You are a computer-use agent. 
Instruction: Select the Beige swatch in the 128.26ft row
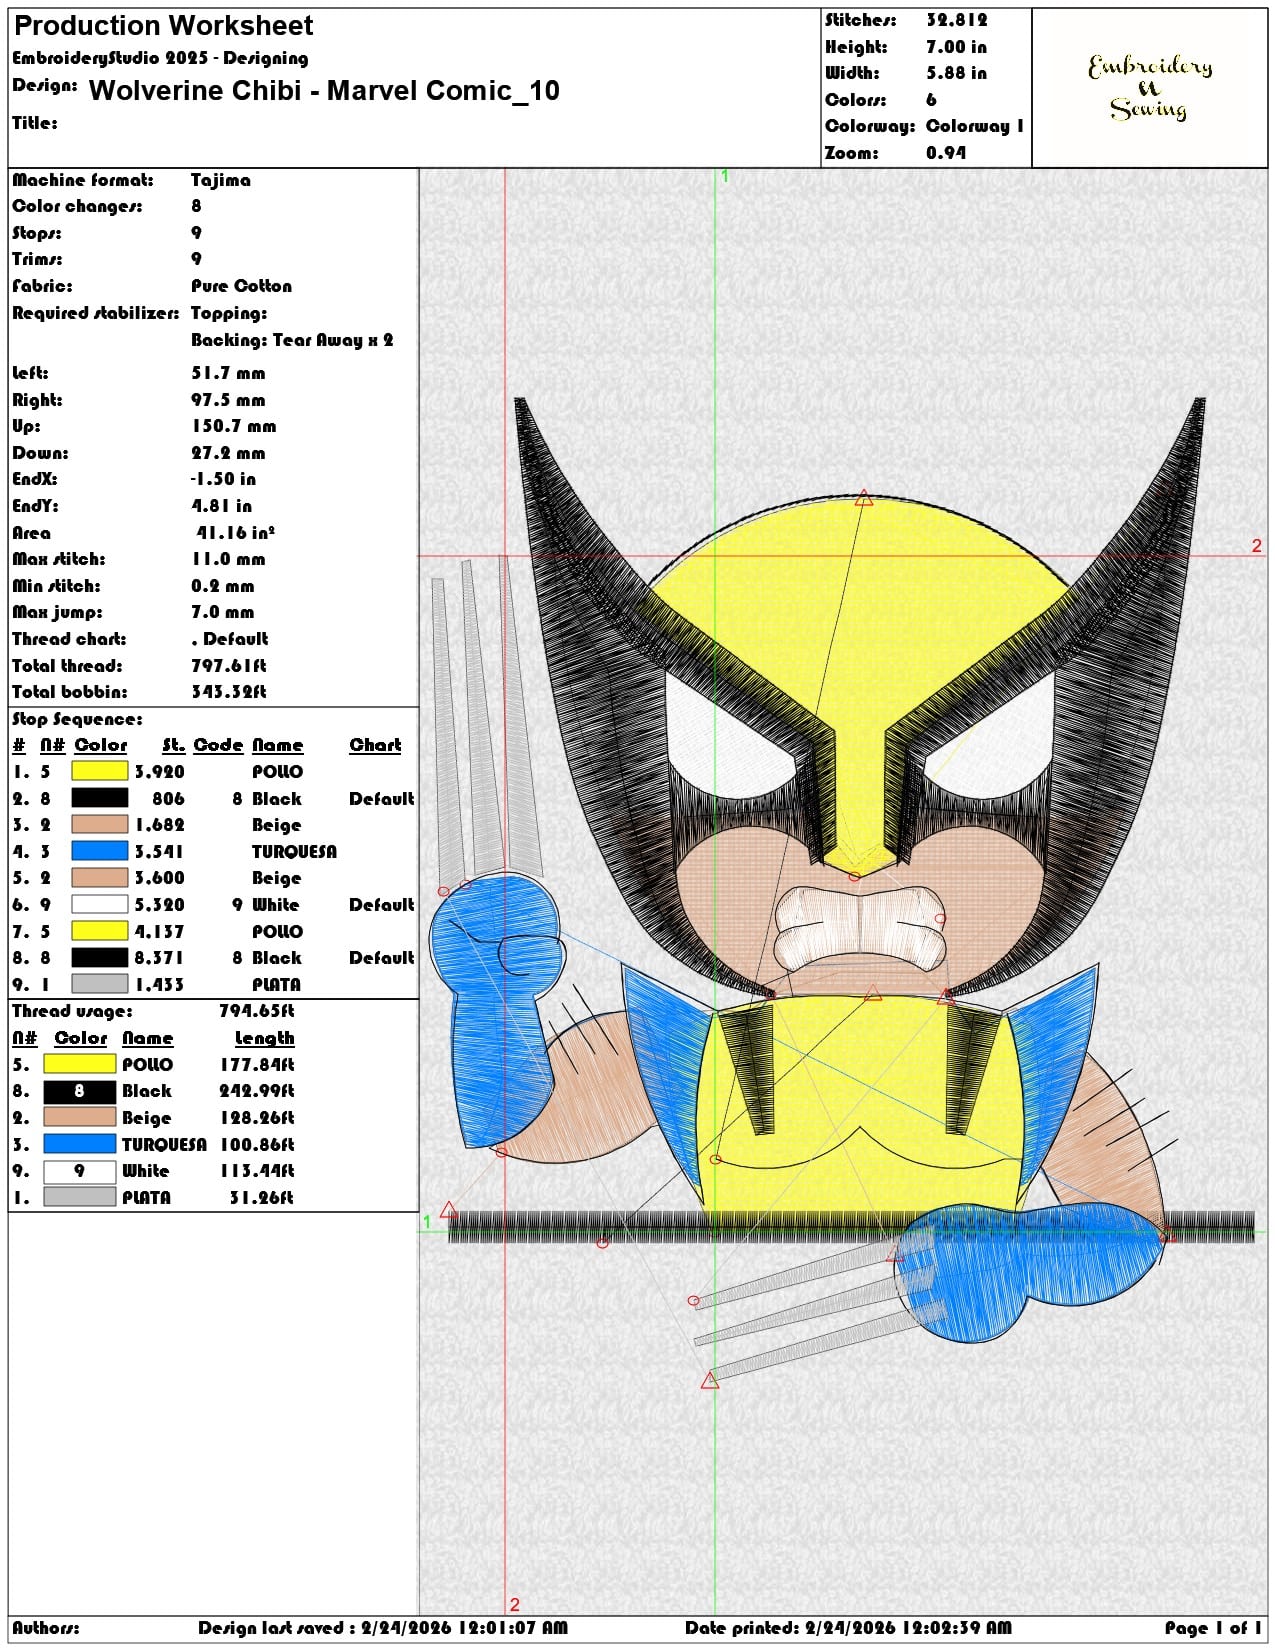[80, 1117]
